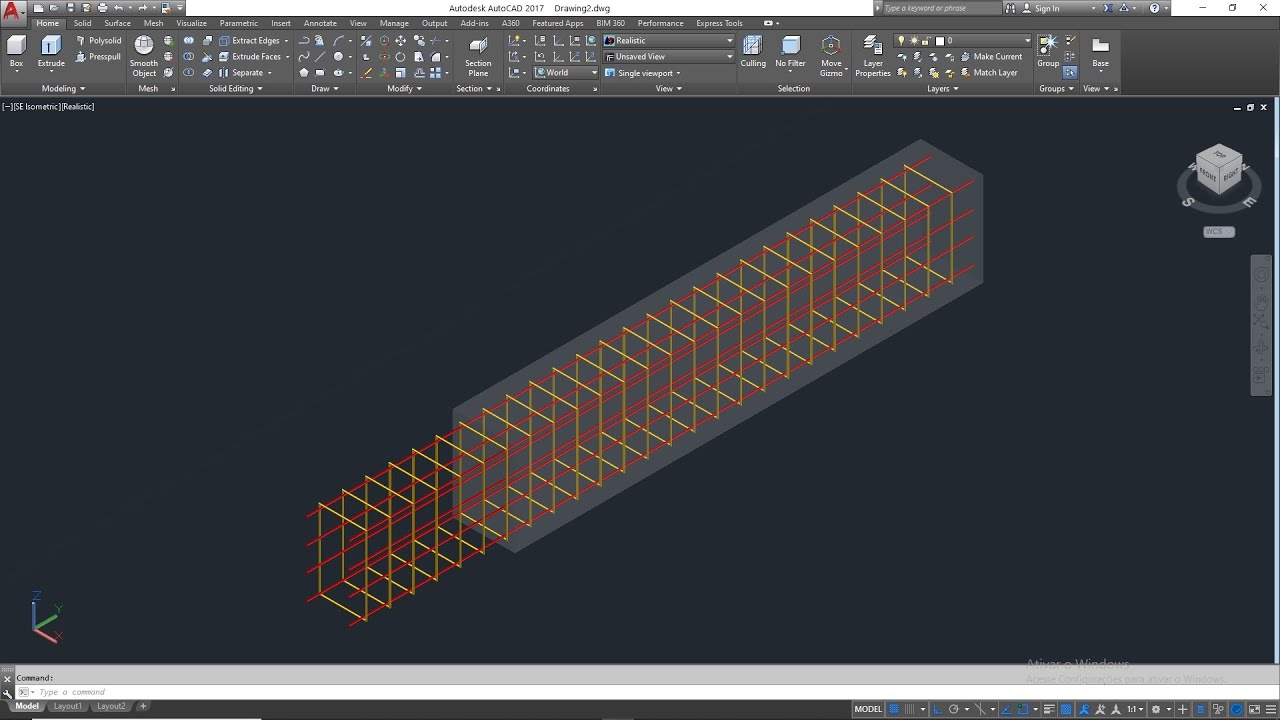Click the MODEL space button

(x=868, y=709)
